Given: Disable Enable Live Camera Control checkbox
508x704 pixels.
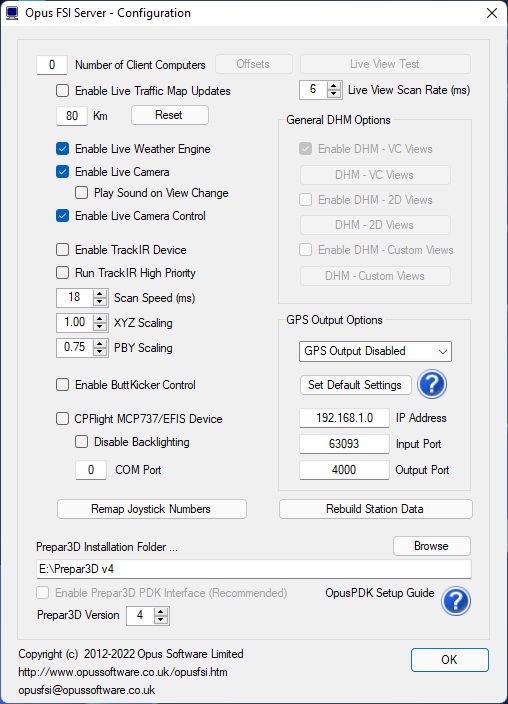Looking at the screenshot, I should 62,216.
